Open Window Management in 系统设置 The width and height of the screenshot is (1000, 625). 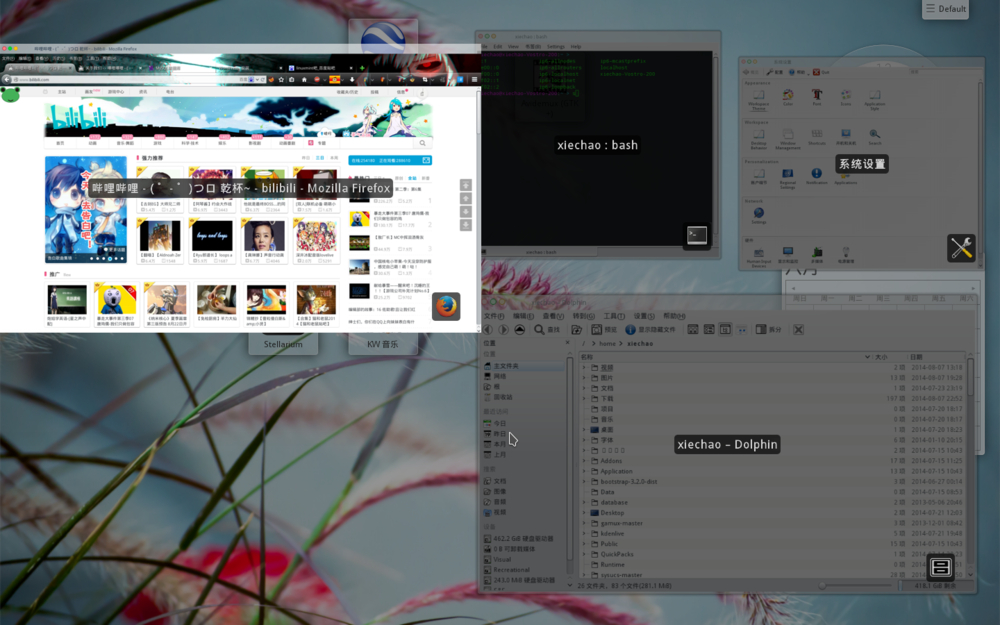(788, 139)
